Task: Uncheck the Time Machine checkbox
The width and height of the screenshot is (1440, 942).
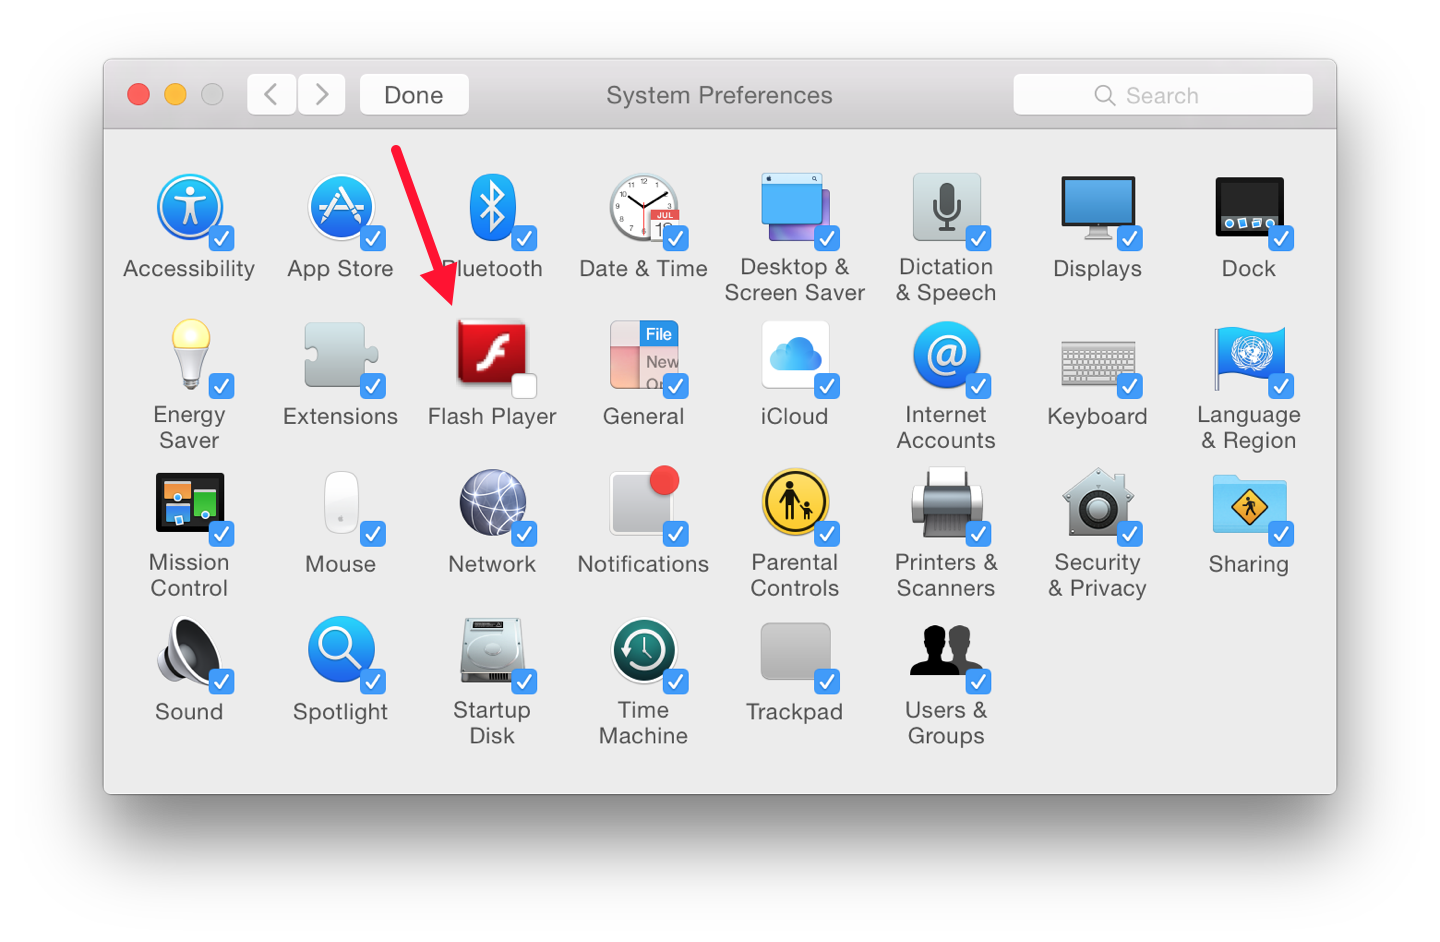Action: tap(676, 681)
